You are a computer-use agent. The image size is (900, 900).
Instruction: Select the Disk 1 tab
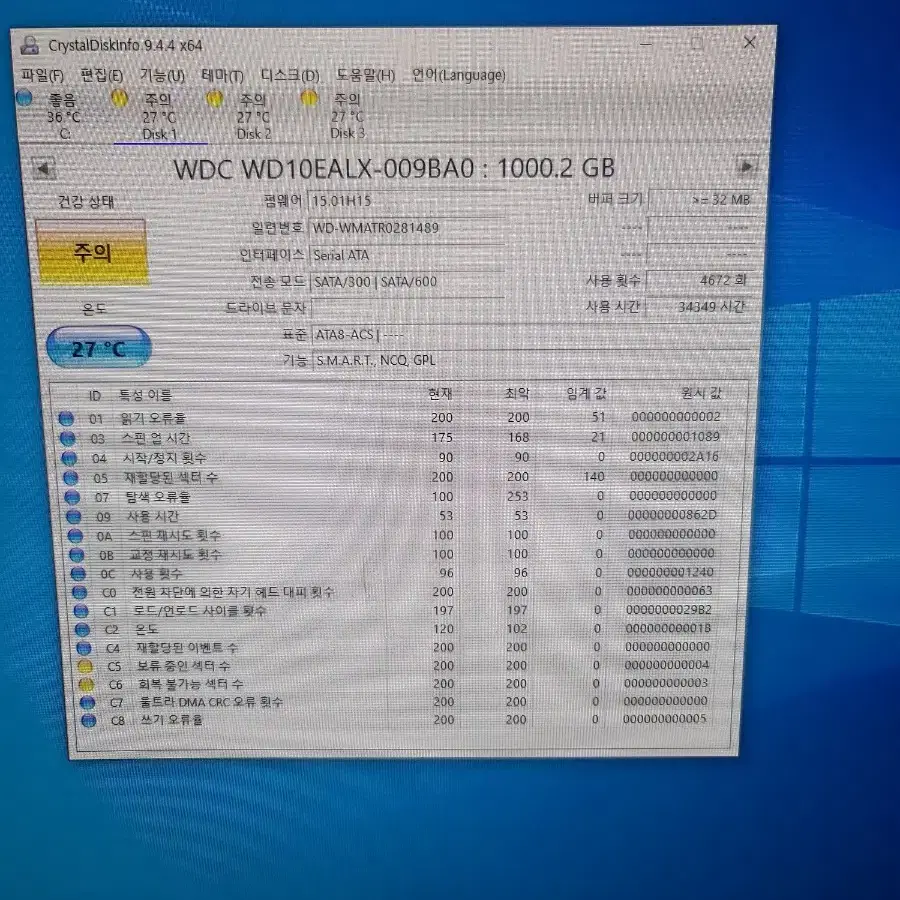[159, 117]
